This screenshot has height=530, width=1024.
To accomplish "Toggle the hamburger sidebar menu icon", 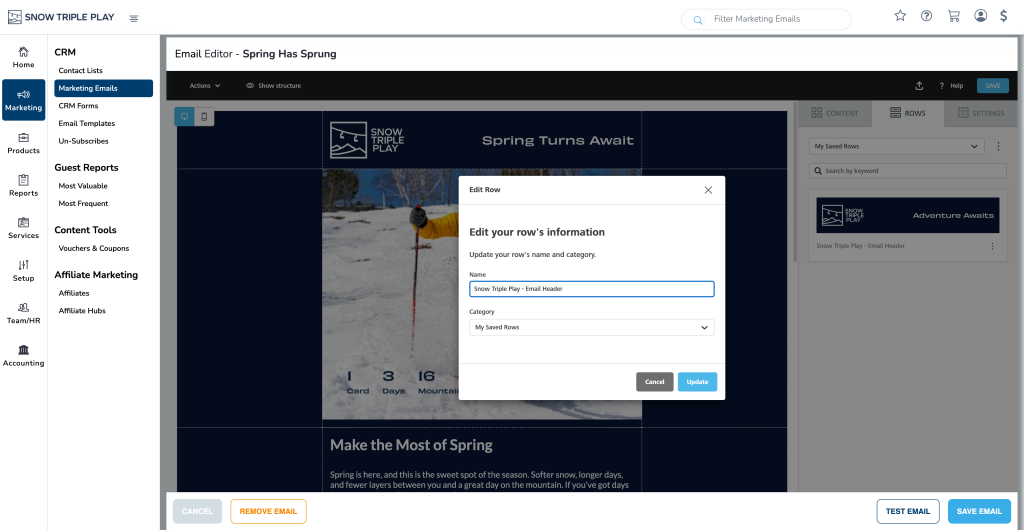I will tap(134, 18).
